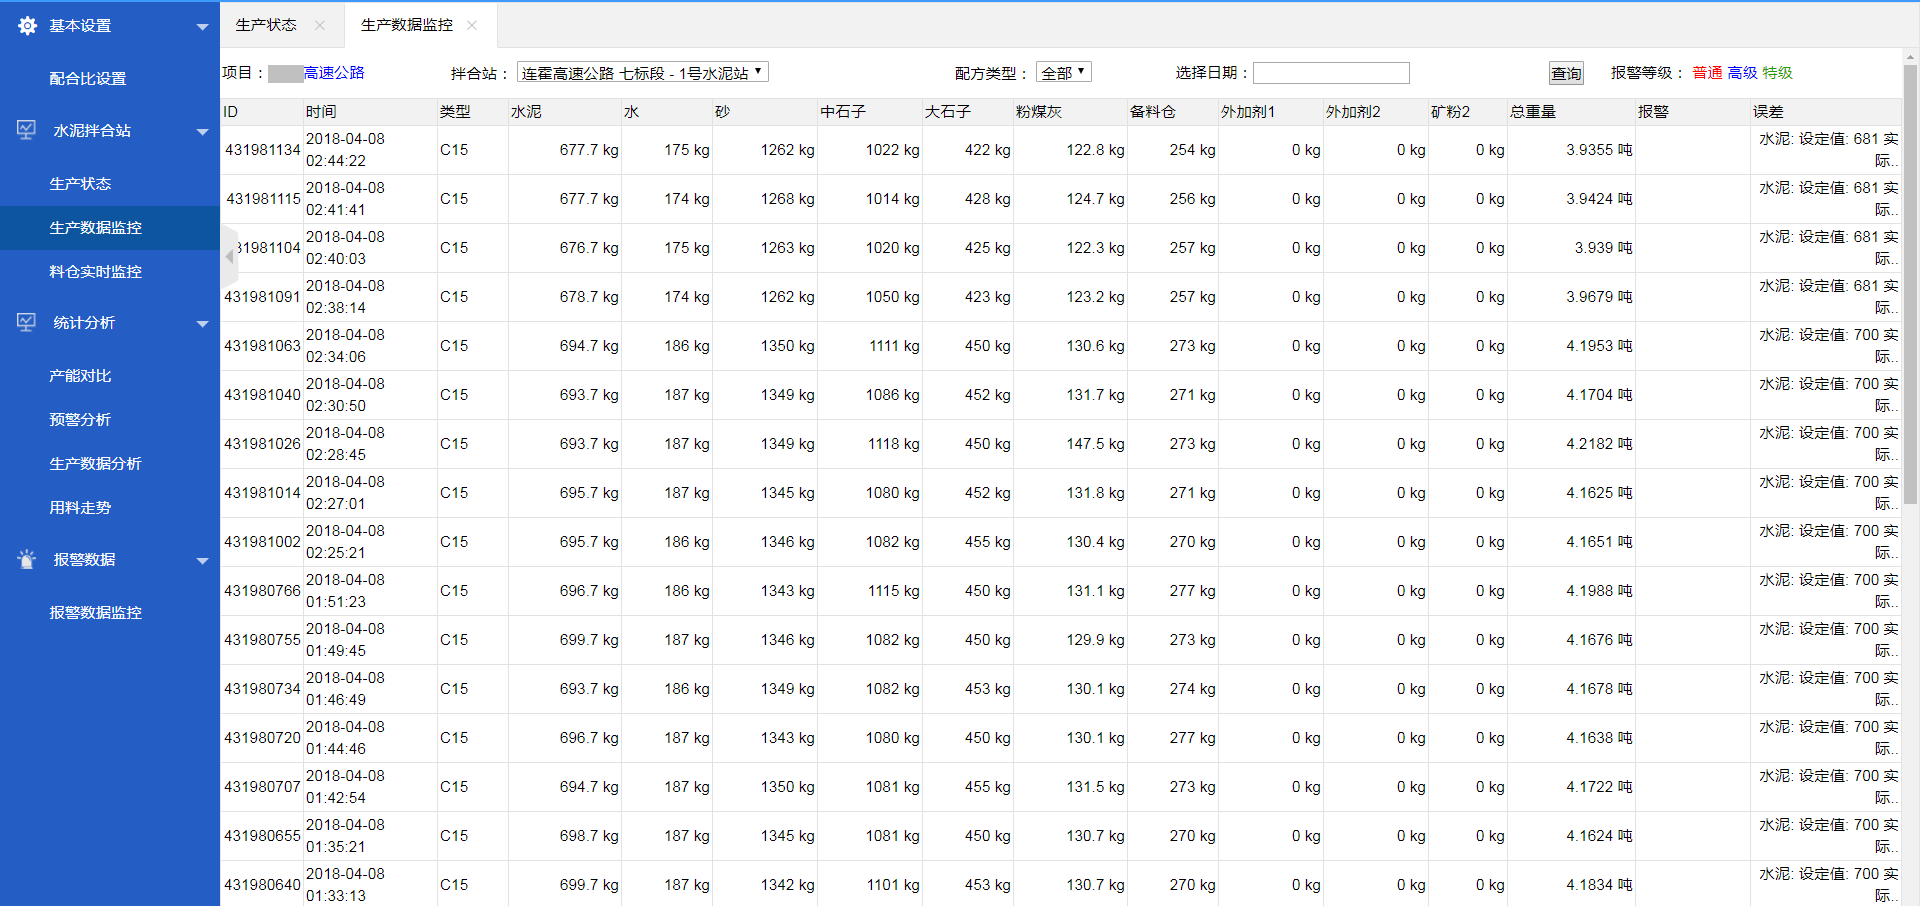Image resolution: width=1920 pixels, height=906 pixels.
Task: Click timestamp 2018-04-08 02:34:06
Action: click(x=345, y=346)
